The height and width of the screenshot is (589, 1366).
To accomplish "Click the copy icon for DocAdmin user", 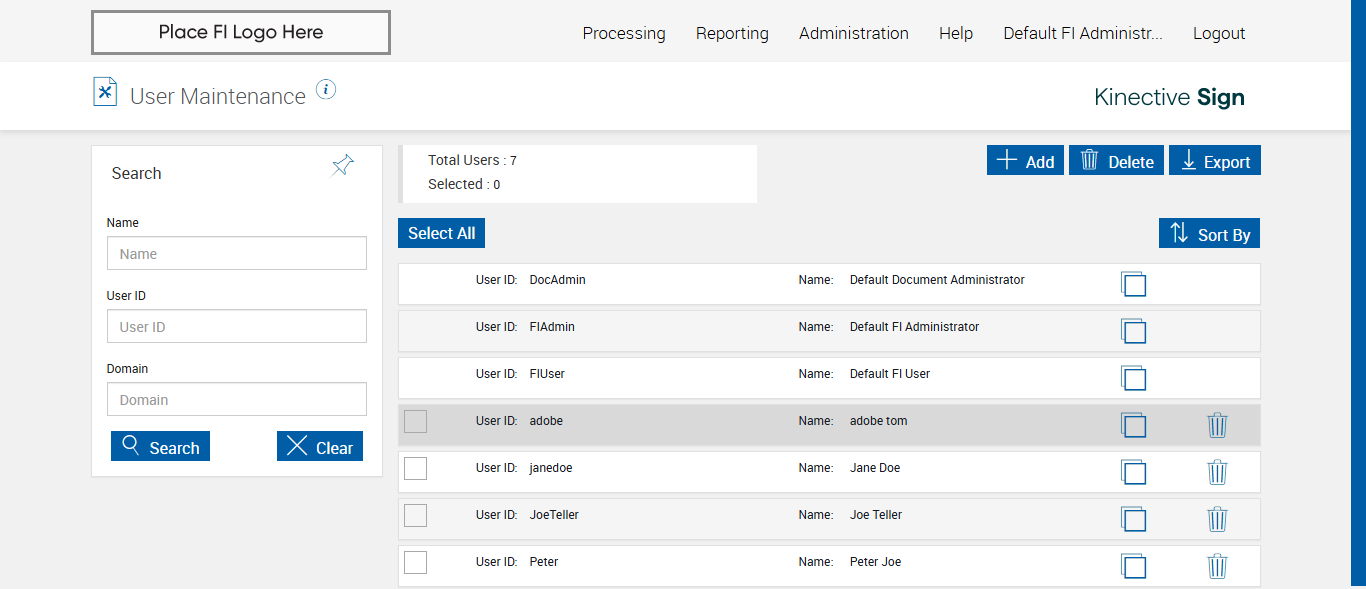I will [x=1133, y=284].
